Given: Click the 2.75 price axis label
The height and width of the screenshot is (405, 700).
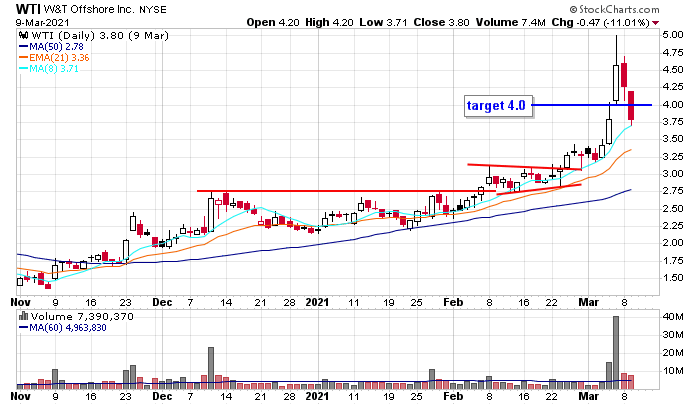Looking at the screenshot, I should click(x=673, y=191).
